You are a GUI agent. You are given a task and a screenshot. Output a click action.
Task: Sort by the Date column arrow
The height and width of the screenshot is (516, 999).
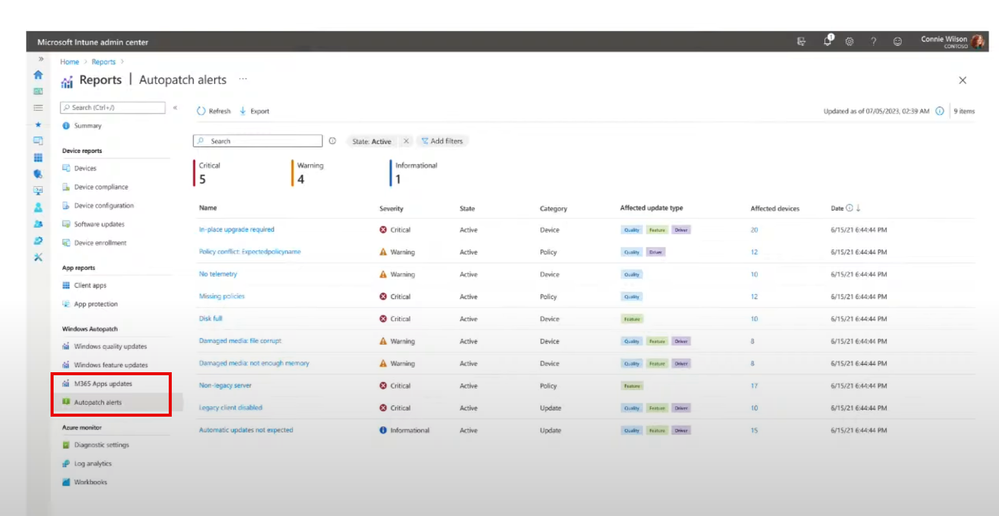858,208
